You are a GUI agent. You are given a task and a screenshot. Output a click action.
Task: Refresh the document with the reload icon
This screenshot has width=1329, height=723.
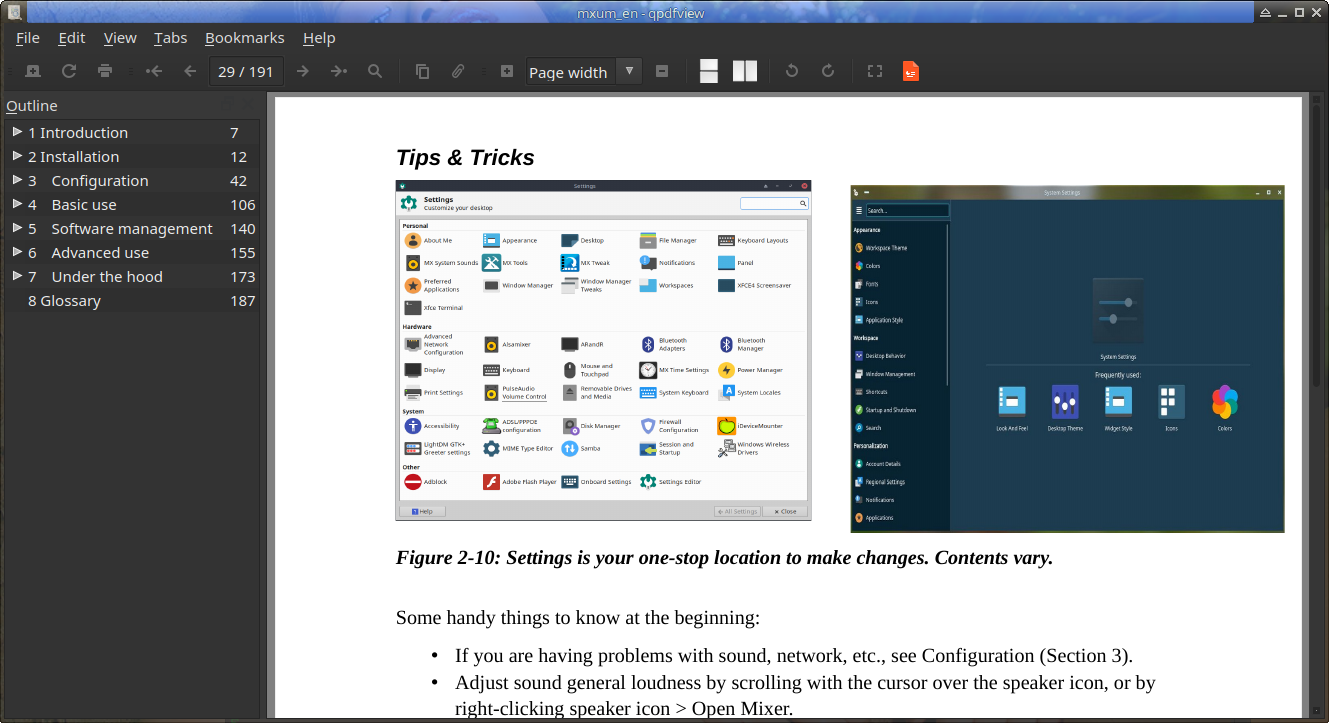[x=69, y=71]
